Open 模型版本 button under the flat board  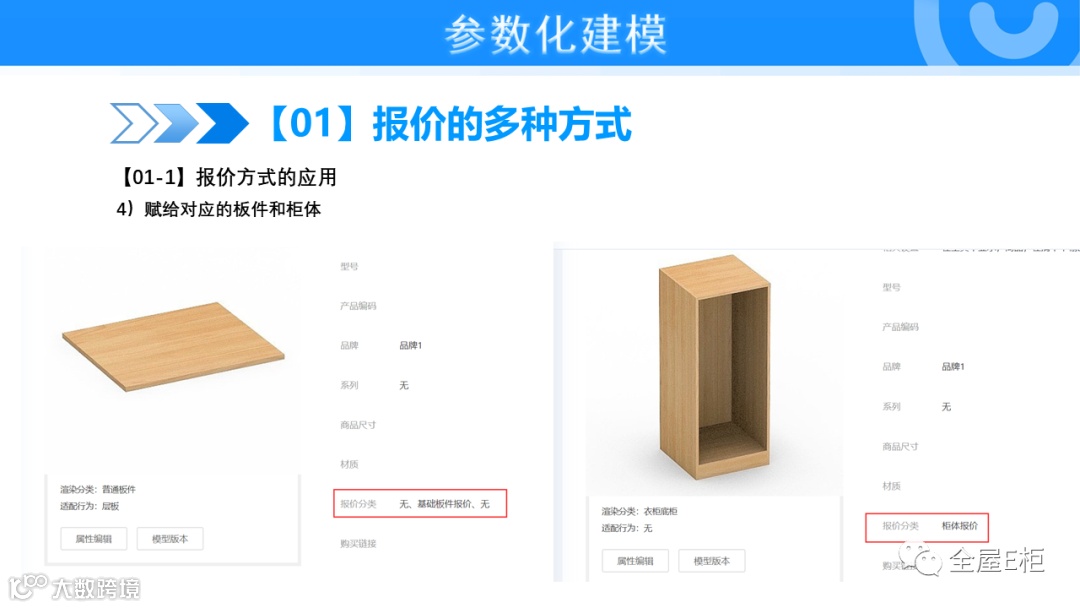pyautogui.click(x=170, y=538)
